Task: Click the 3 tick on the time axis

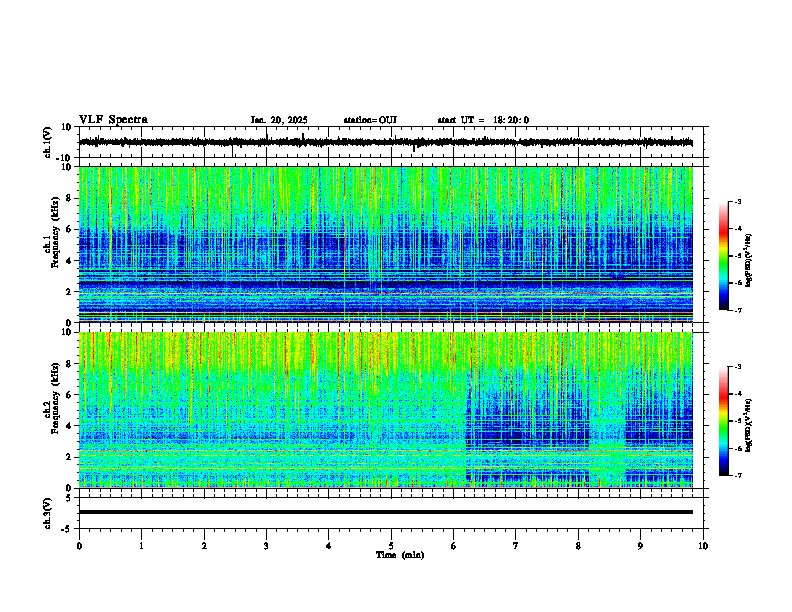Action: [x=266, y=546]
